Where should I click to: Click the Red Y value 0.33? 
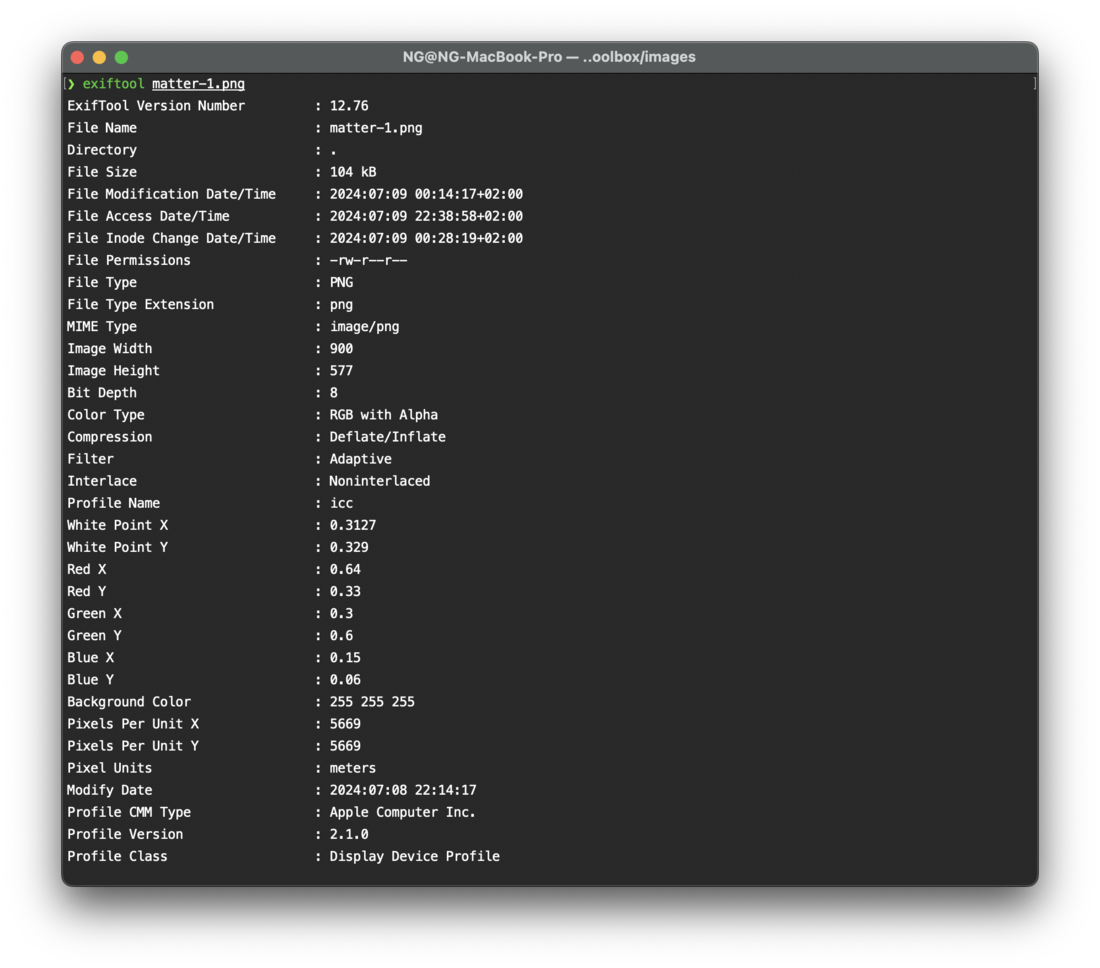[x=345, y=591]
